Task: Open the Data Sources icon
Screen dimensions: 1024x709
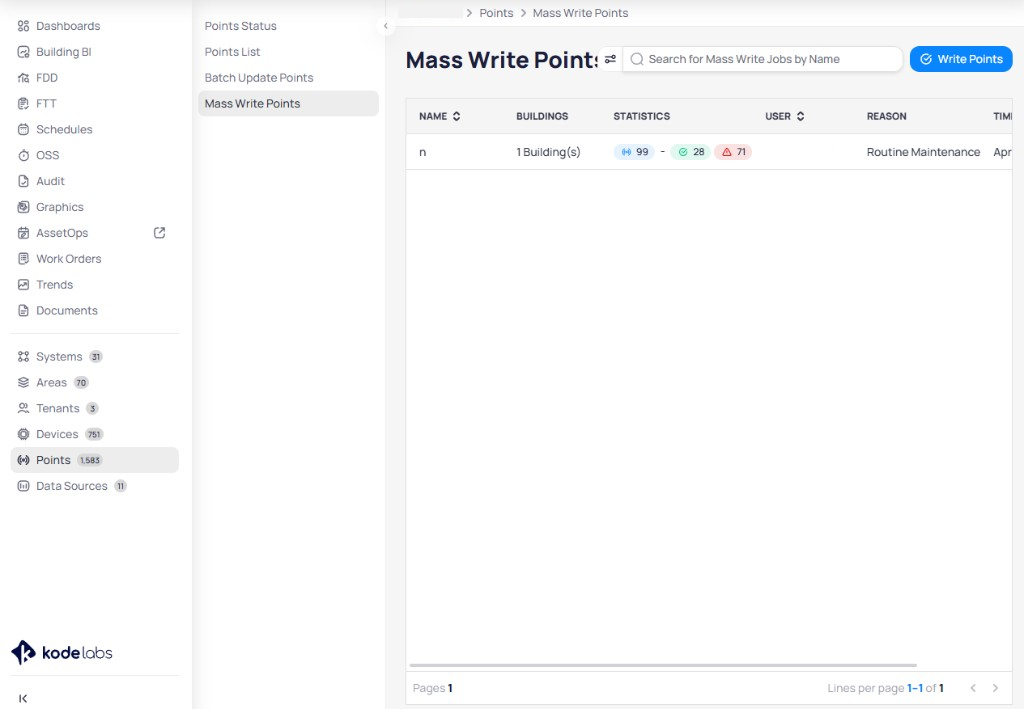Action: click(x=24, y=486)
